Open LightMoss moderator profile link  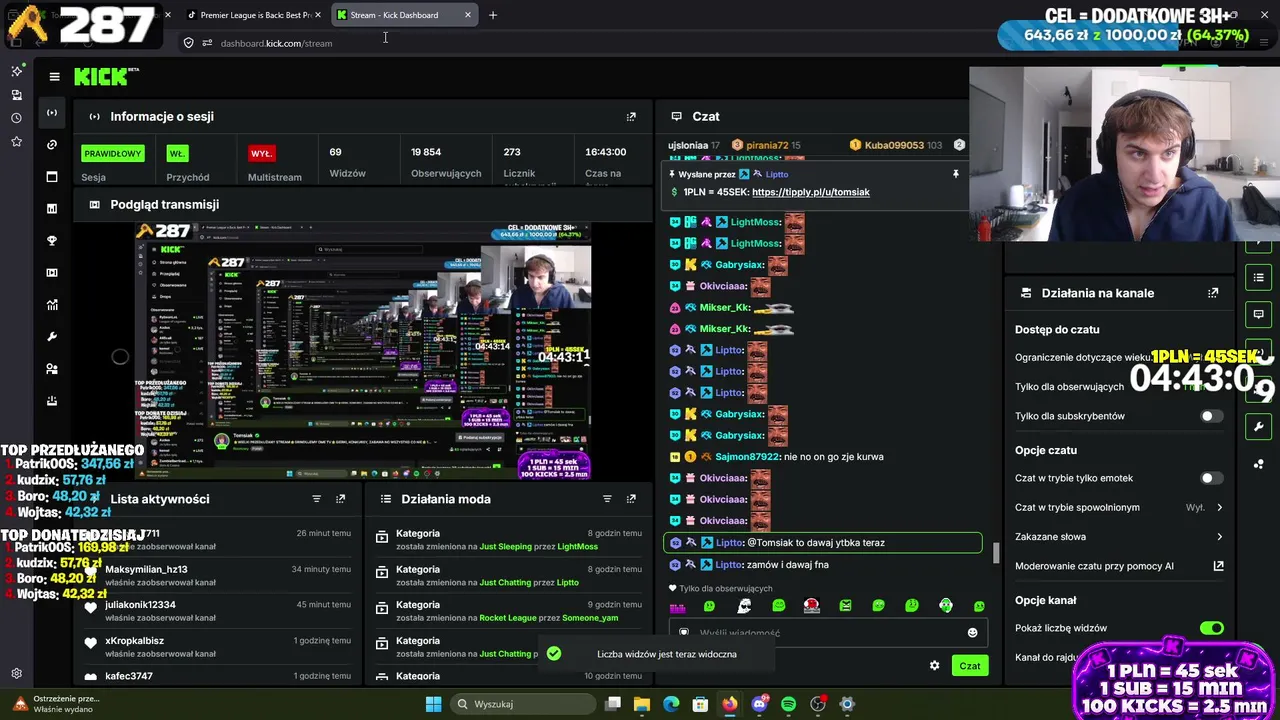tap(578, 547)
